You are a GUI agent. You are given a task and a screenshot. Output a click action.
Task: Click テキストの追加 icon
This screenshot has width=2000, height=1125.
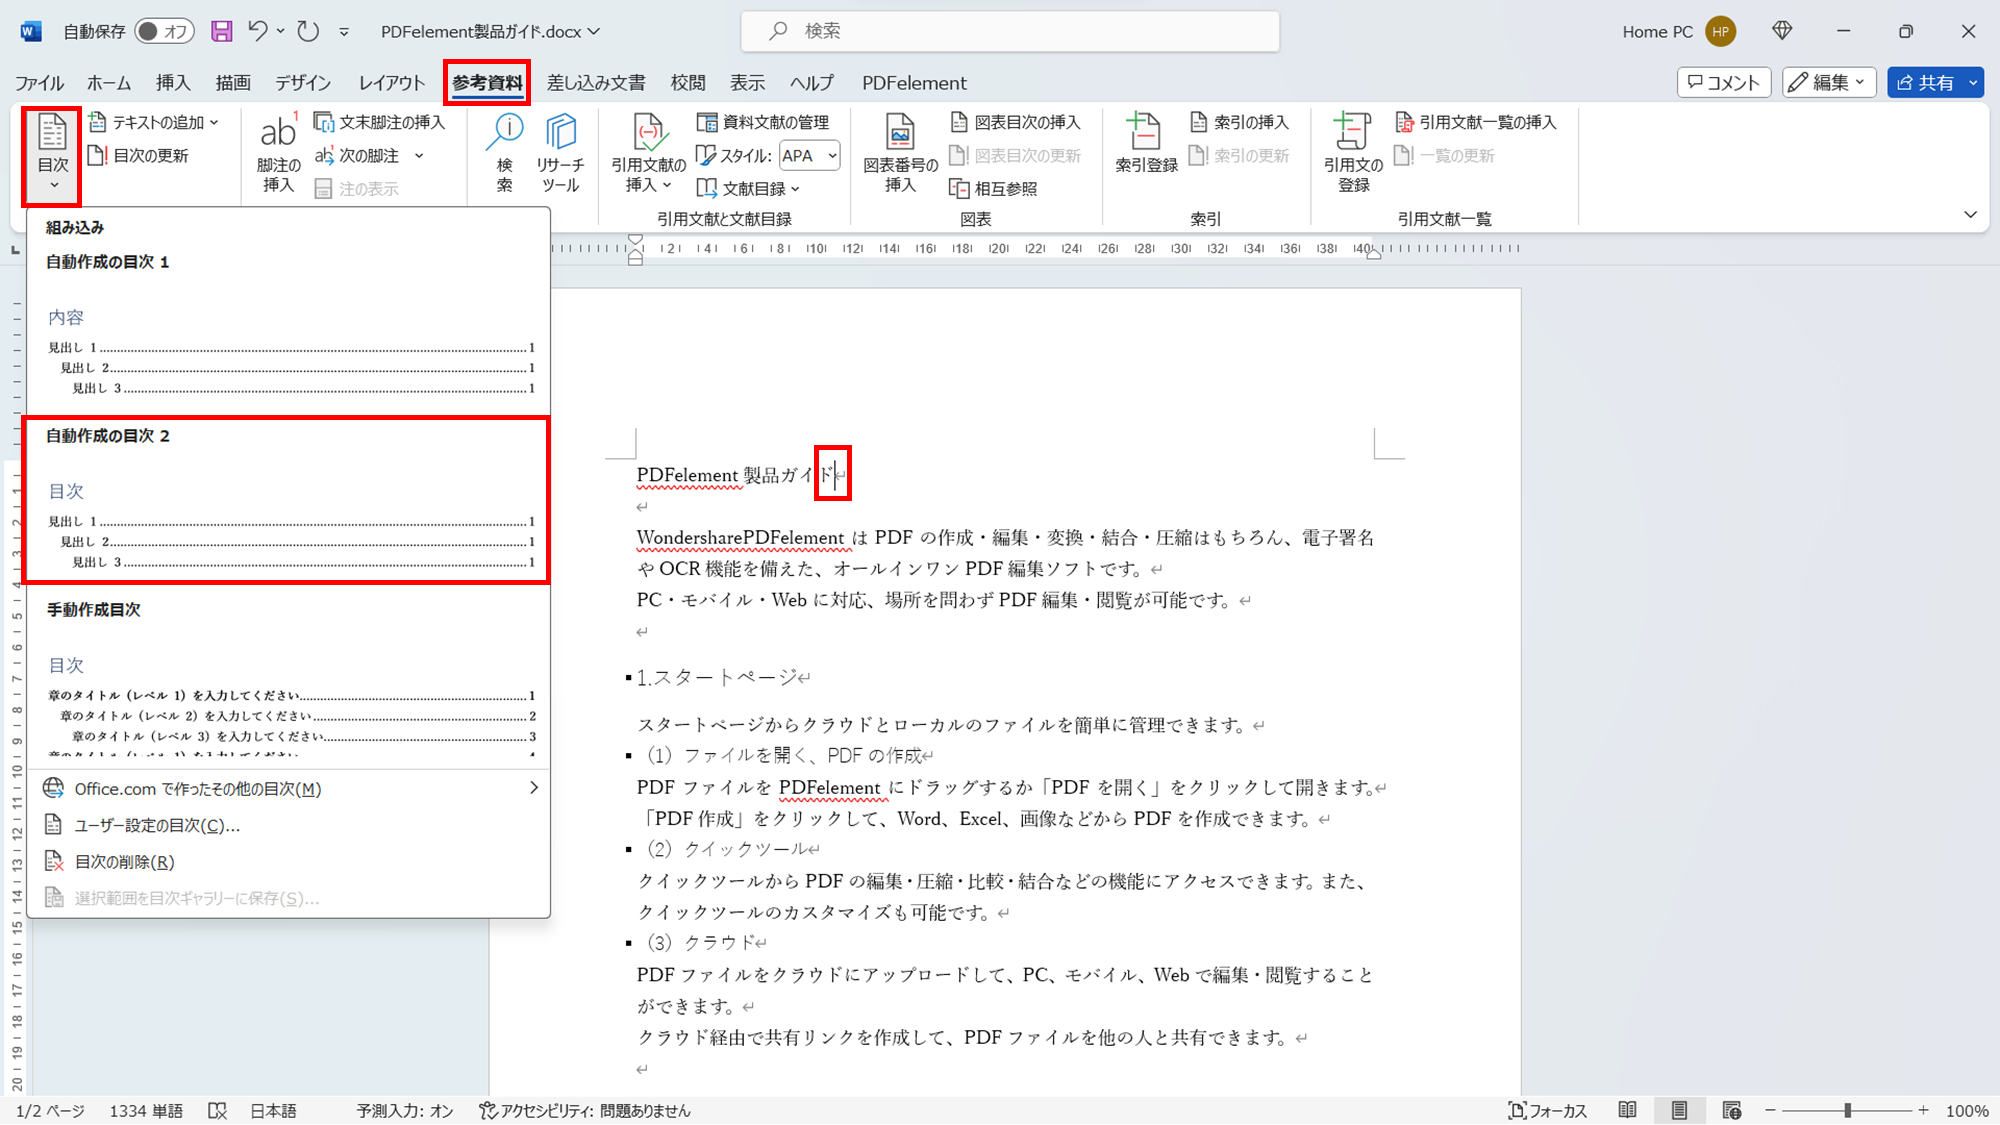pyautogui.click(x=97, y=122)
